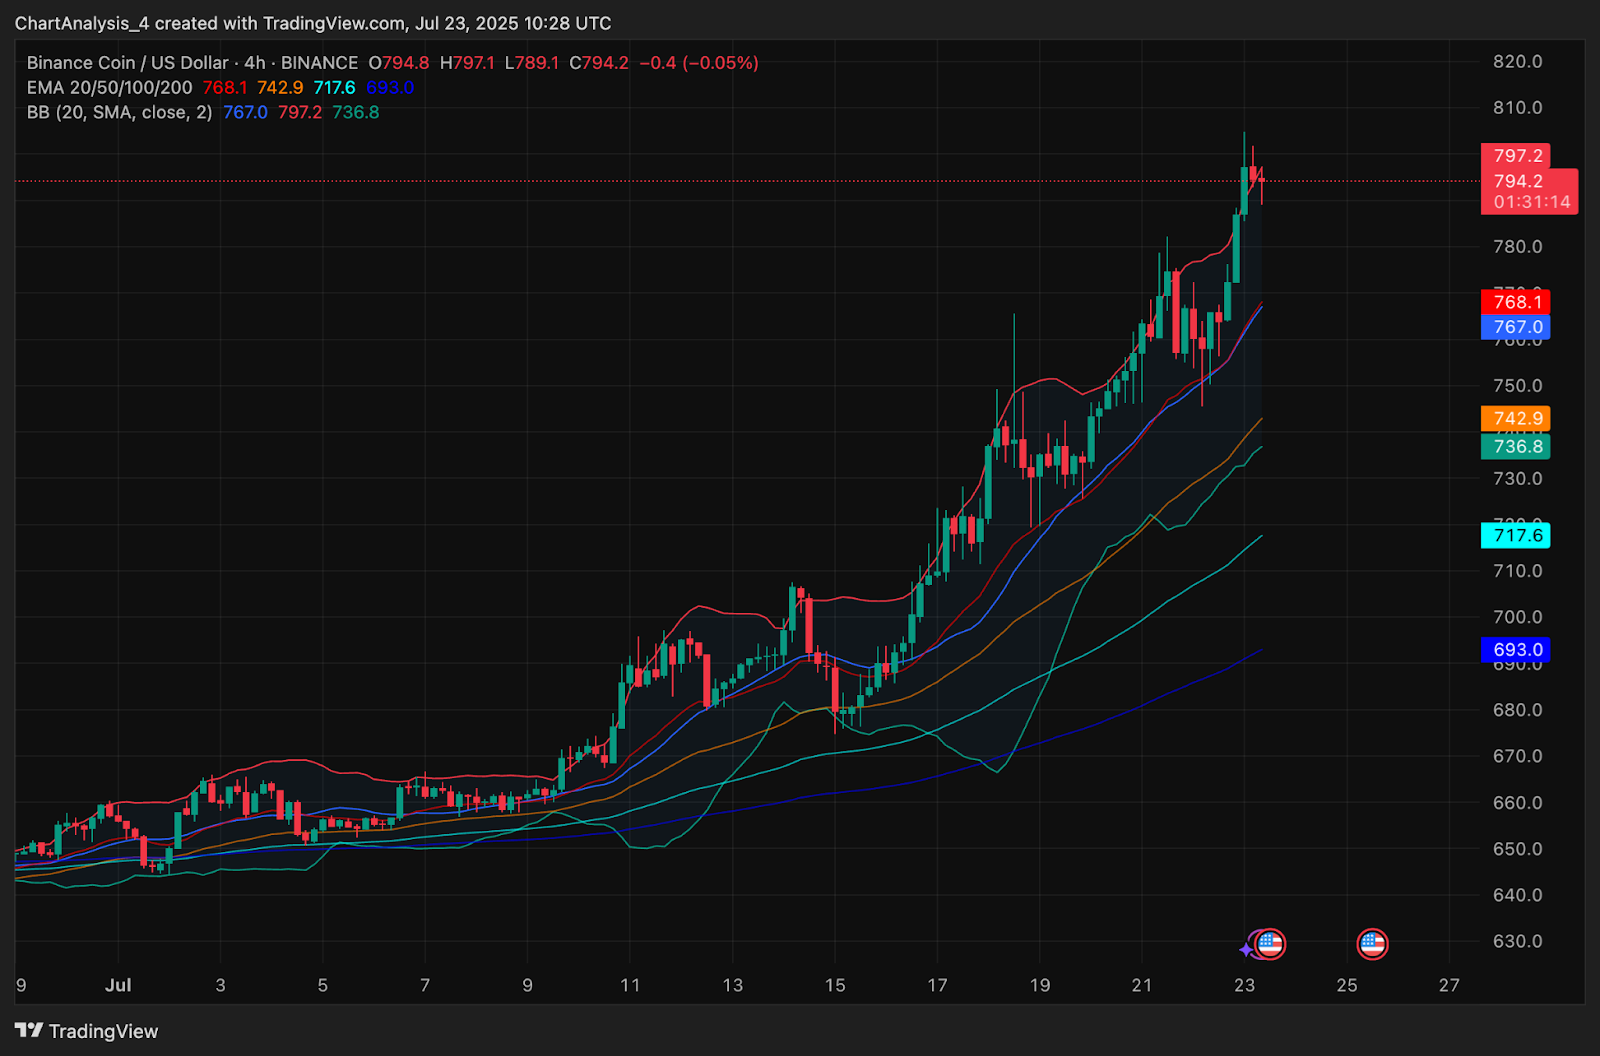Click the US flag event icon above date 23

tap(1269, 943)
